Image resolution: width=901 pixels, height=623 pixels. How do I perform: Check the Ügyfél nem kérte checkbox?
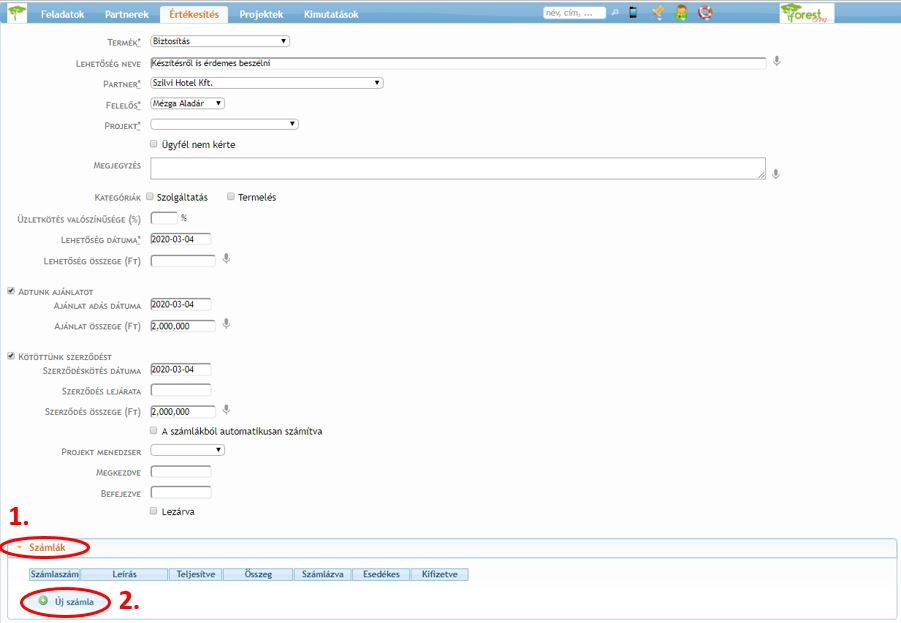click(153, 144)
